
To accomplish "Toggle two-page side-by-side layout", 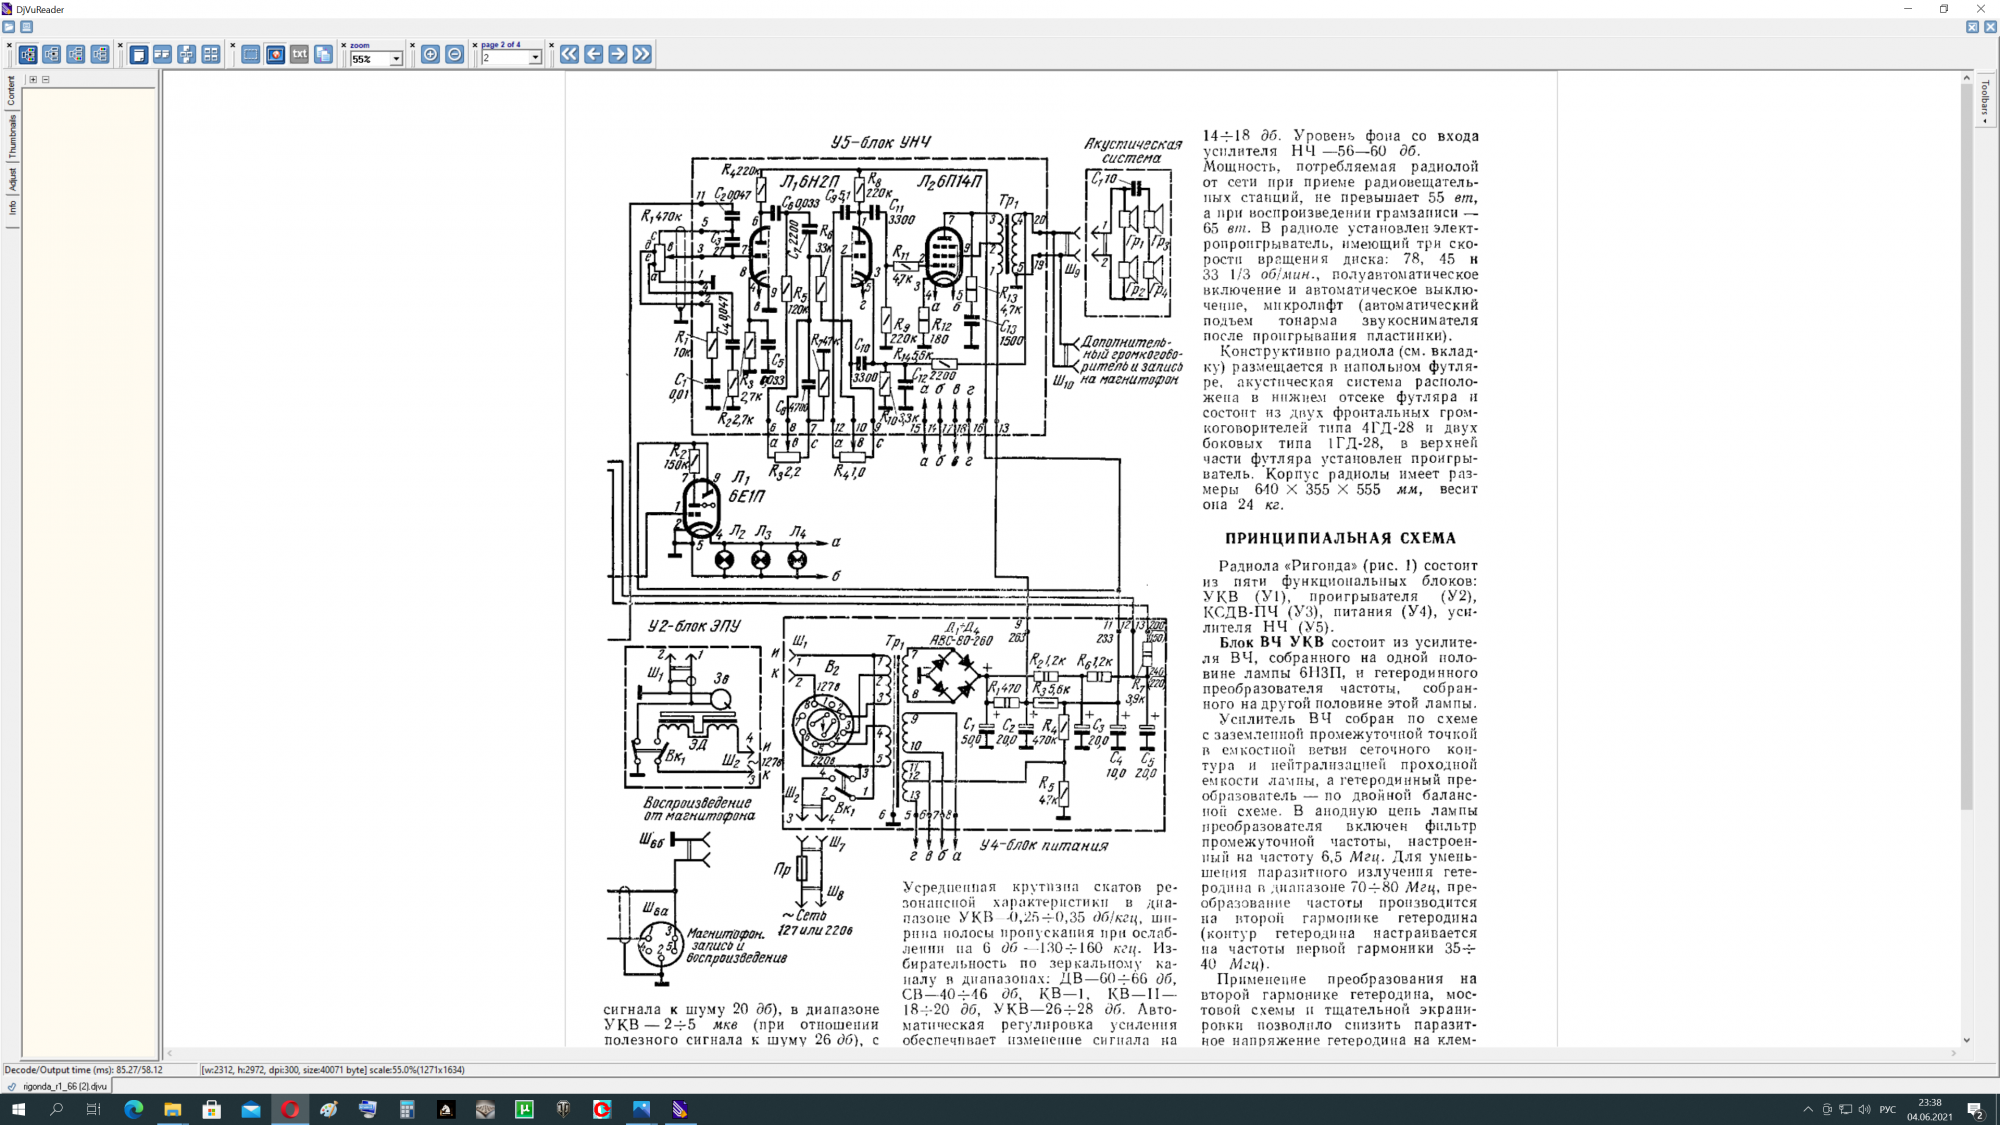I will tap(162, 55).
